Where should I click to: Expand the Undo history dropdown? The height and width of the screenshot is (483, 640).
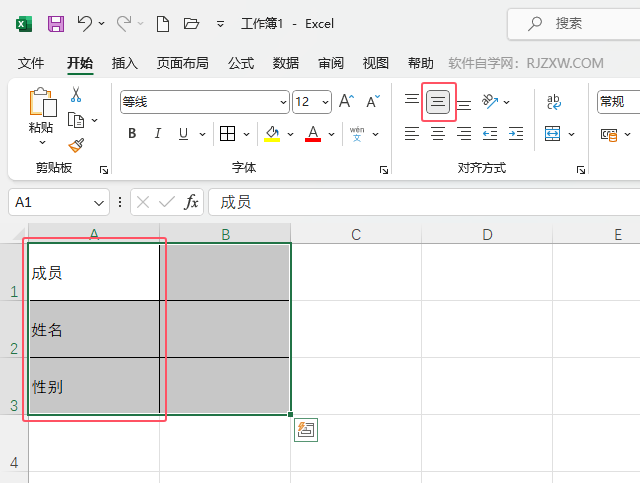(x=102, y=24)
